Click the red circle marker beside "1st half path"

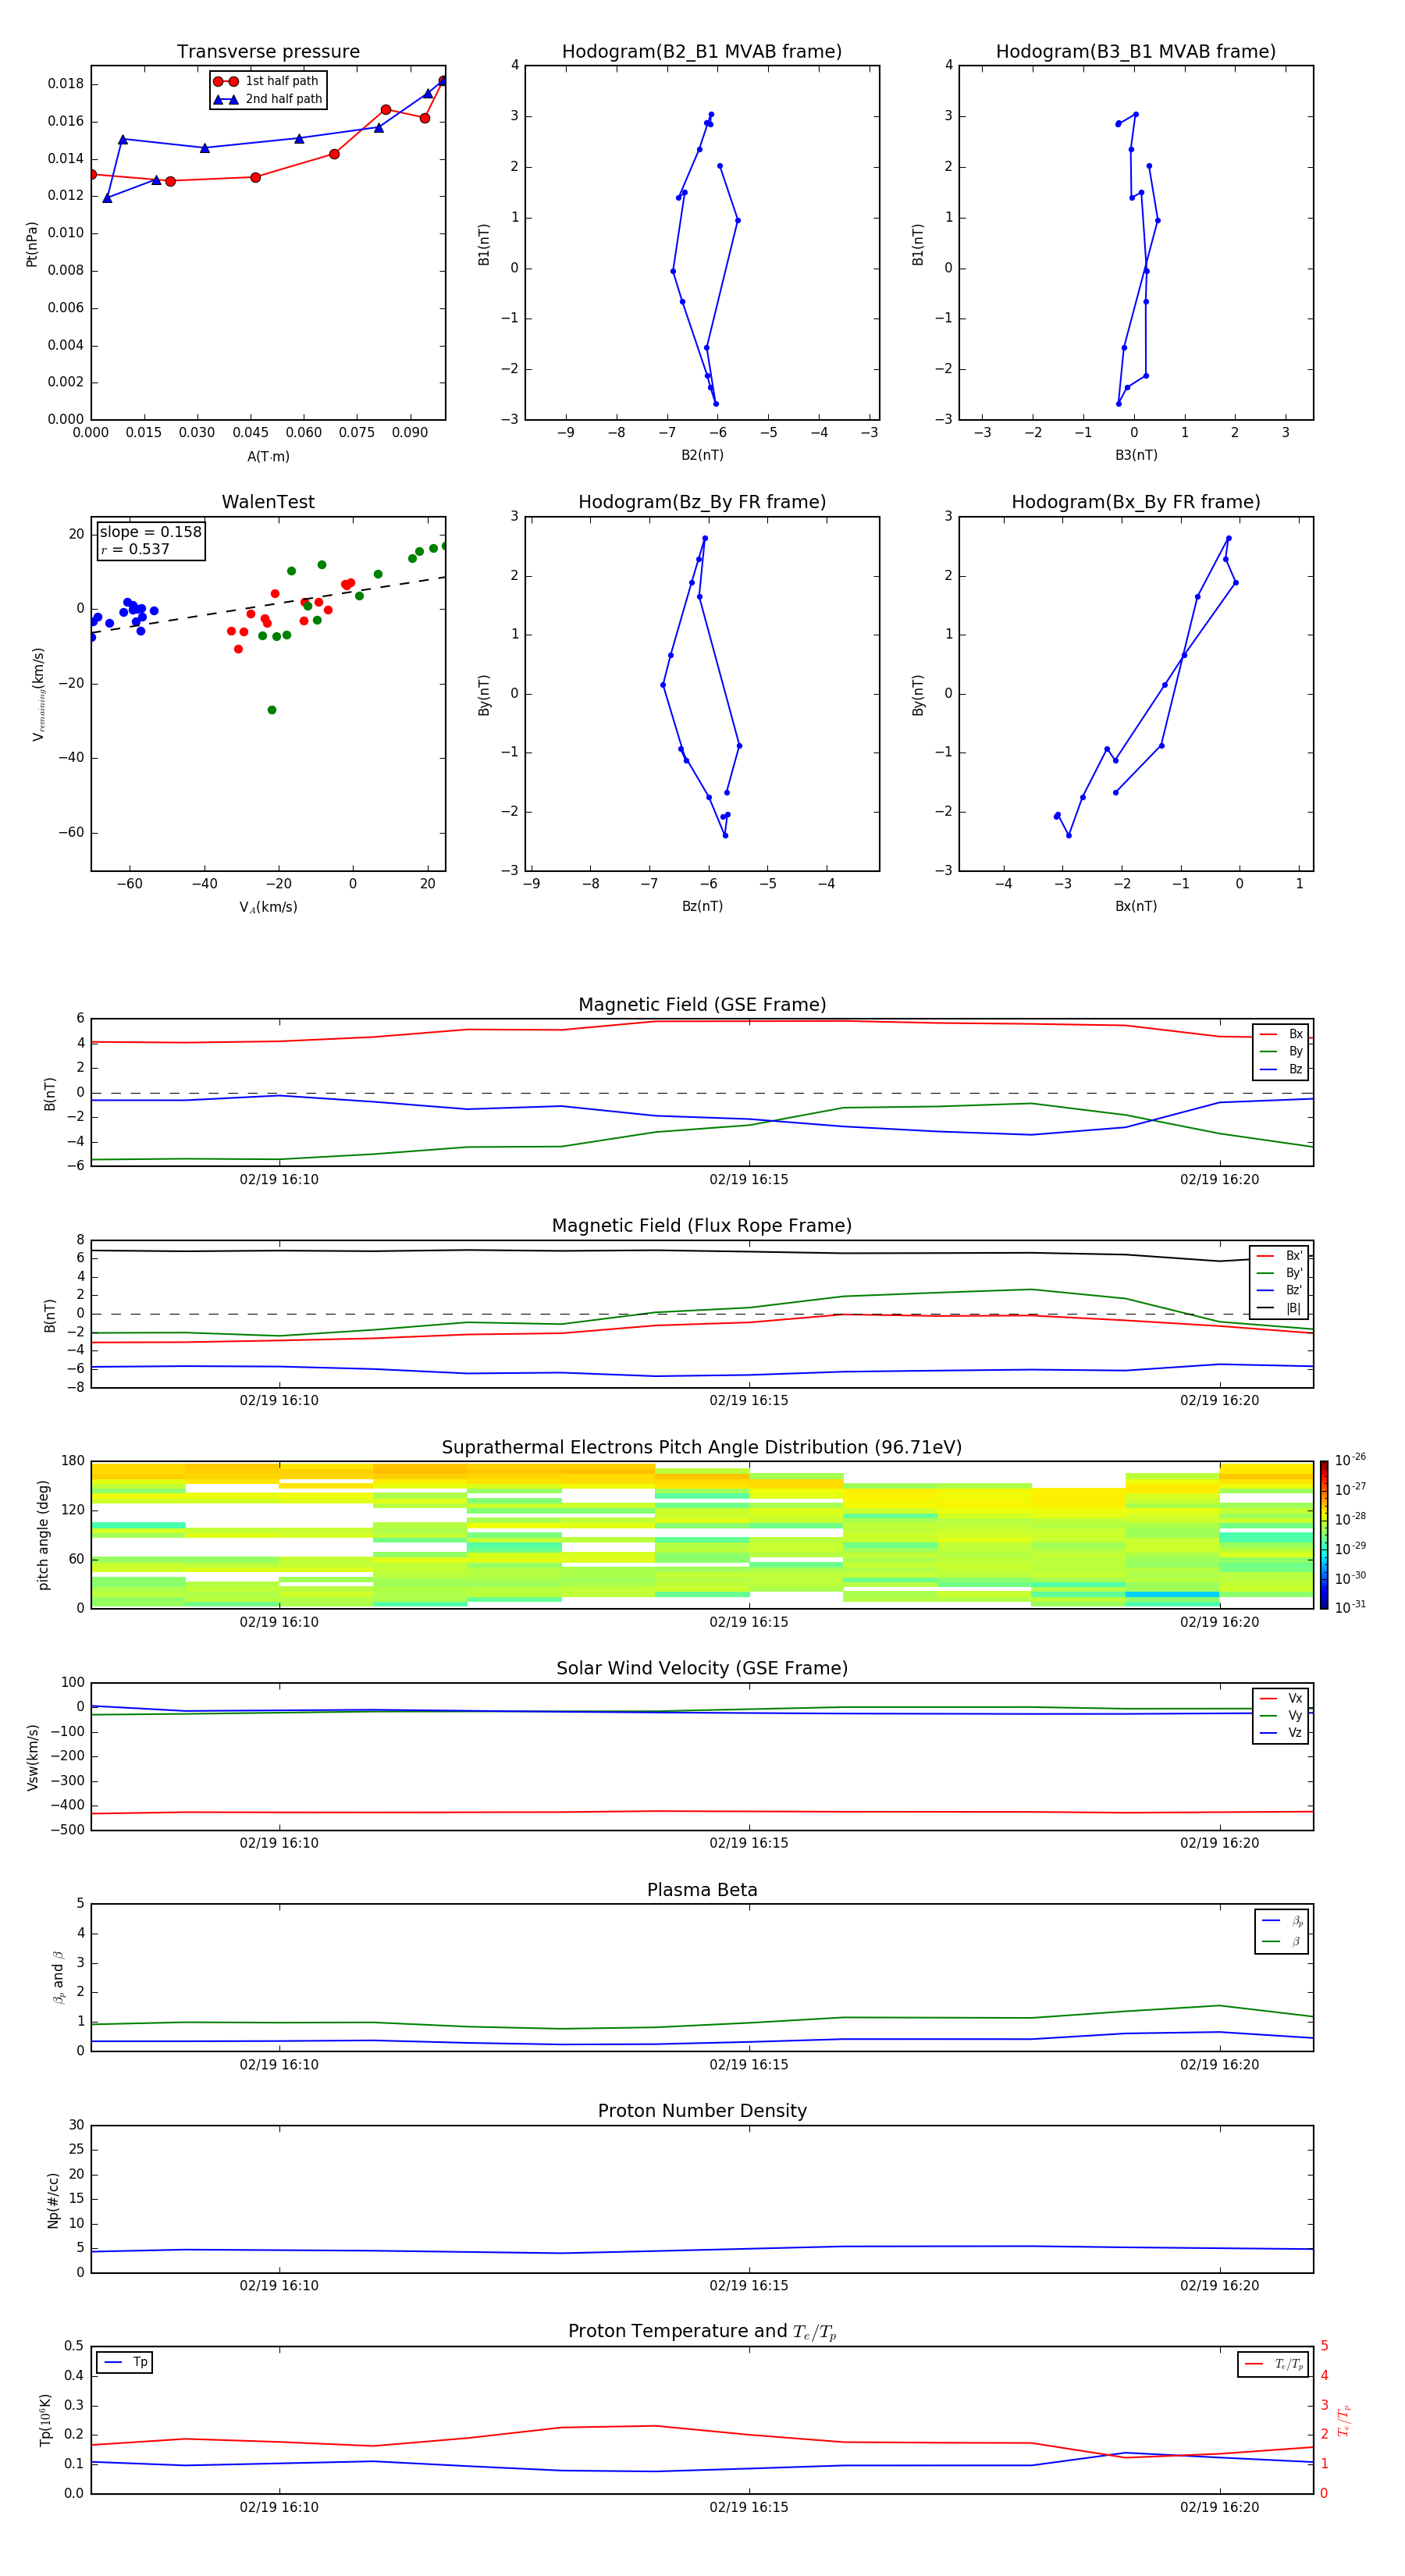[x=226, y=81]
